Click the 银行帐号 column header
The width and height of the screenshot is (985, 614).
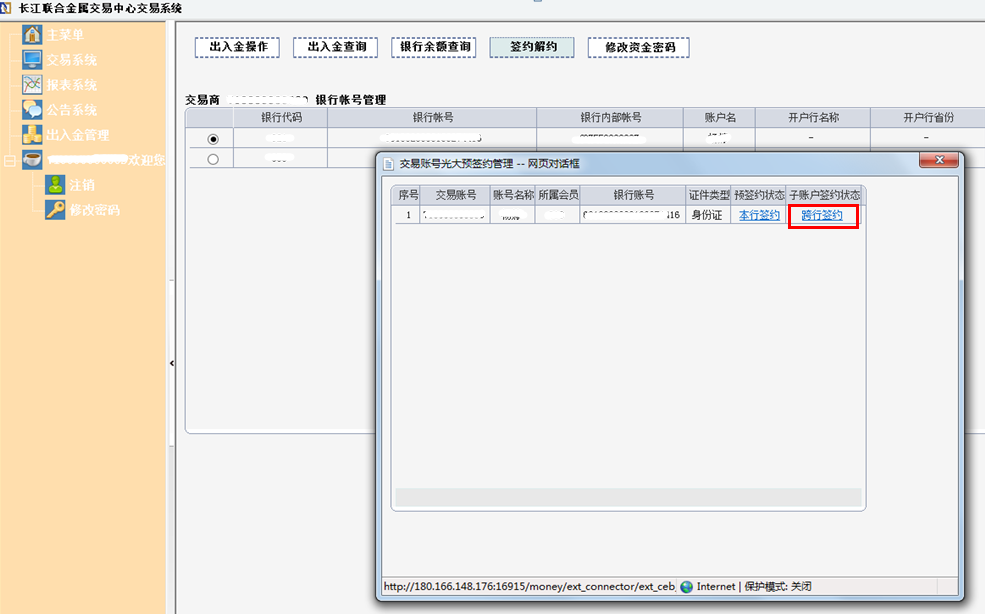click(x=433, y=117)
